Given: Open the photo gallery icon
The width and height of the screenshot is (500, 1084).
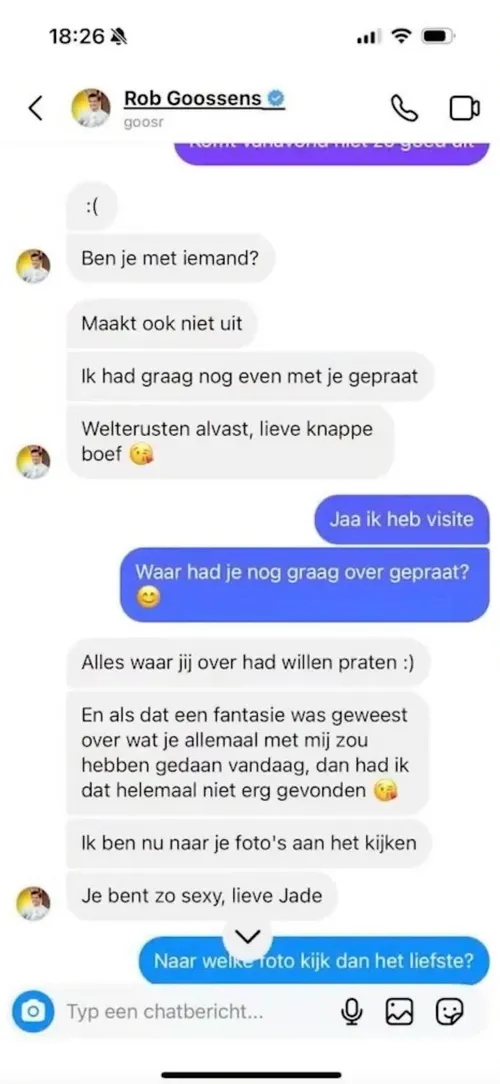Looking at the screenshot, I should point(399,1013).
